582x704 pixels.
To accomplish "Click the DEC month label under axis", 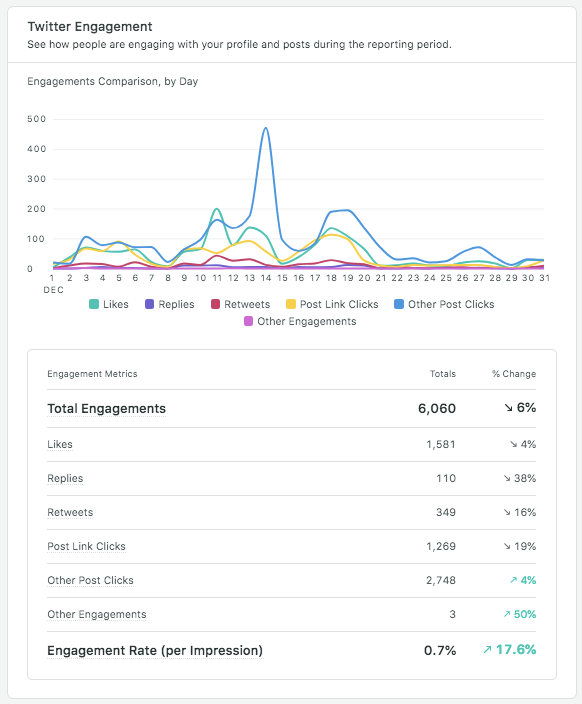I will tap(53, 290).
